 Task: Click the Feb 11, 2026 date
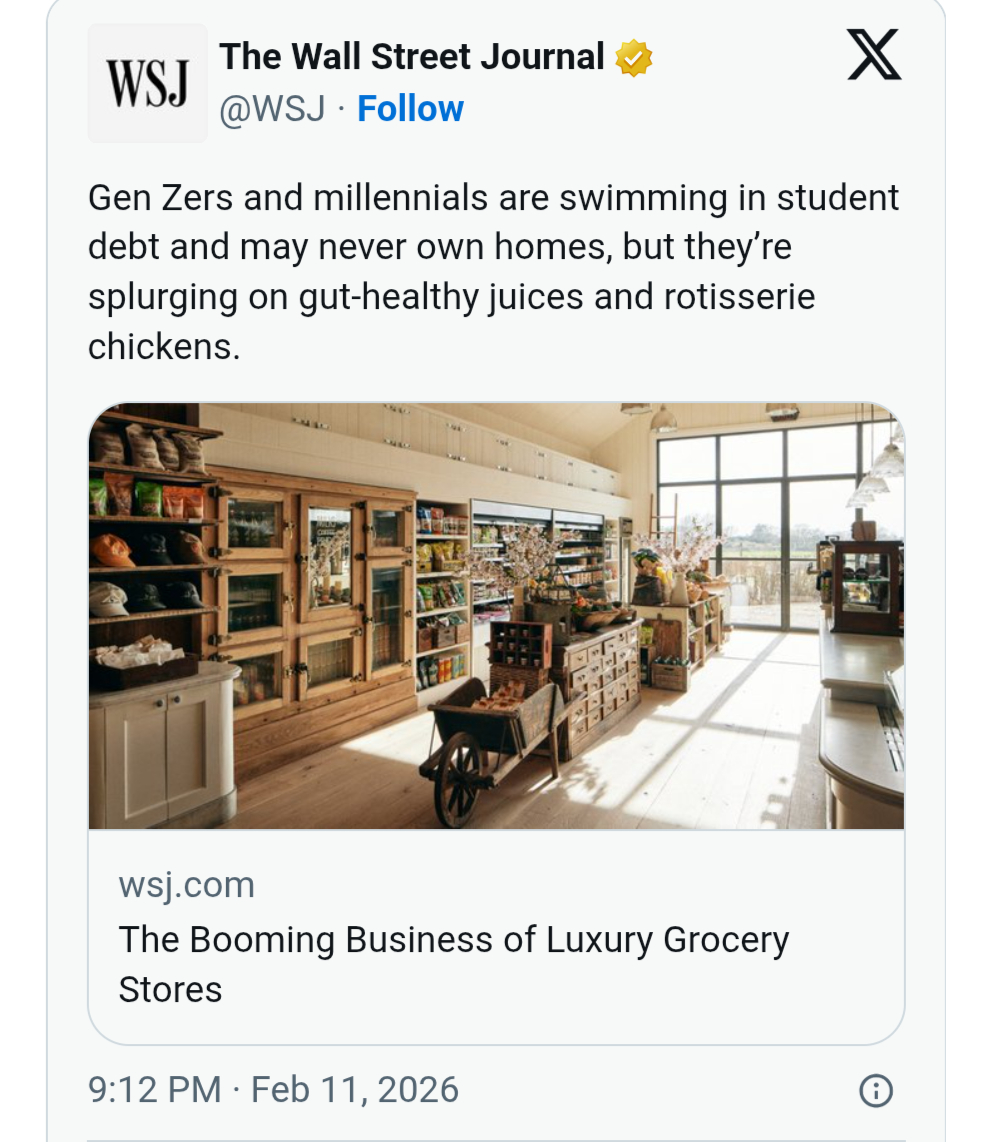point(355,1089)
